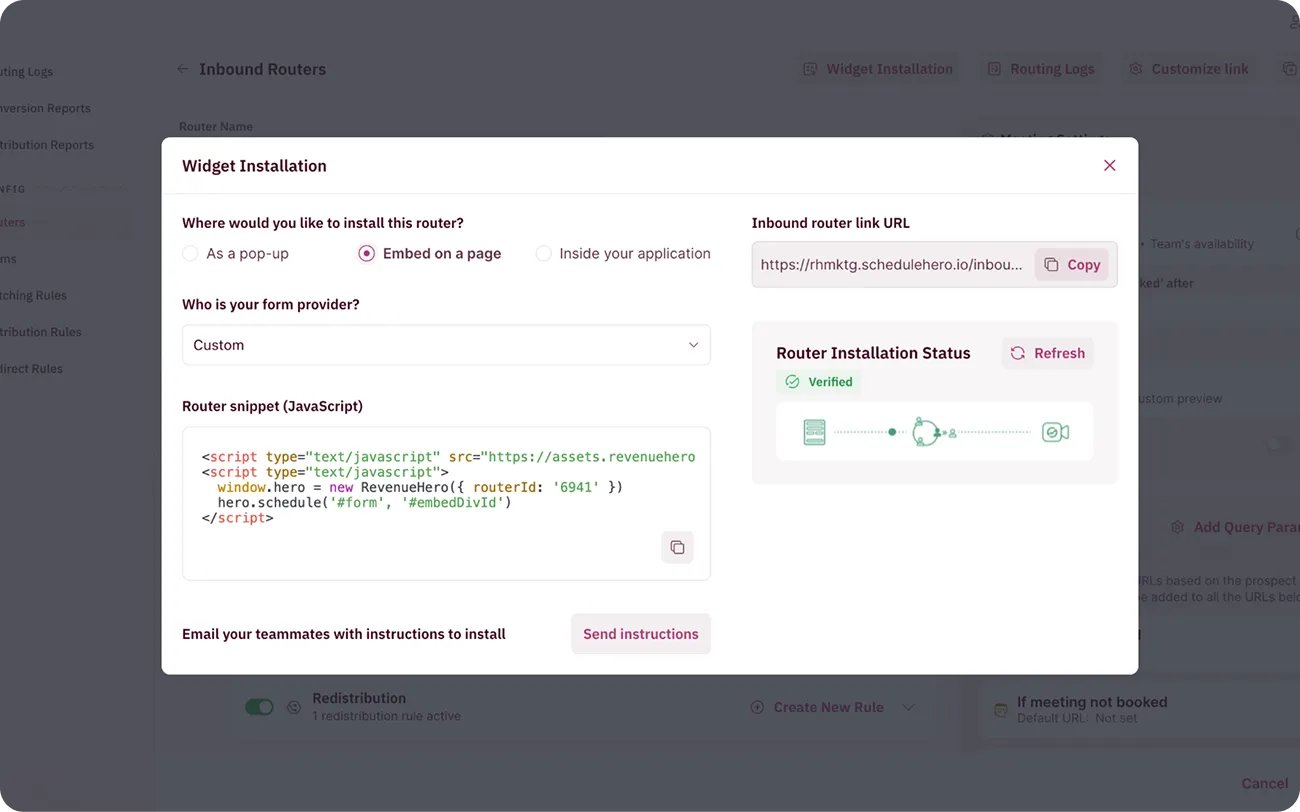The width and height of the screenshot is (1300, 812).
Task: Click the Redistribution rule icon
Action: pos(294,707)
